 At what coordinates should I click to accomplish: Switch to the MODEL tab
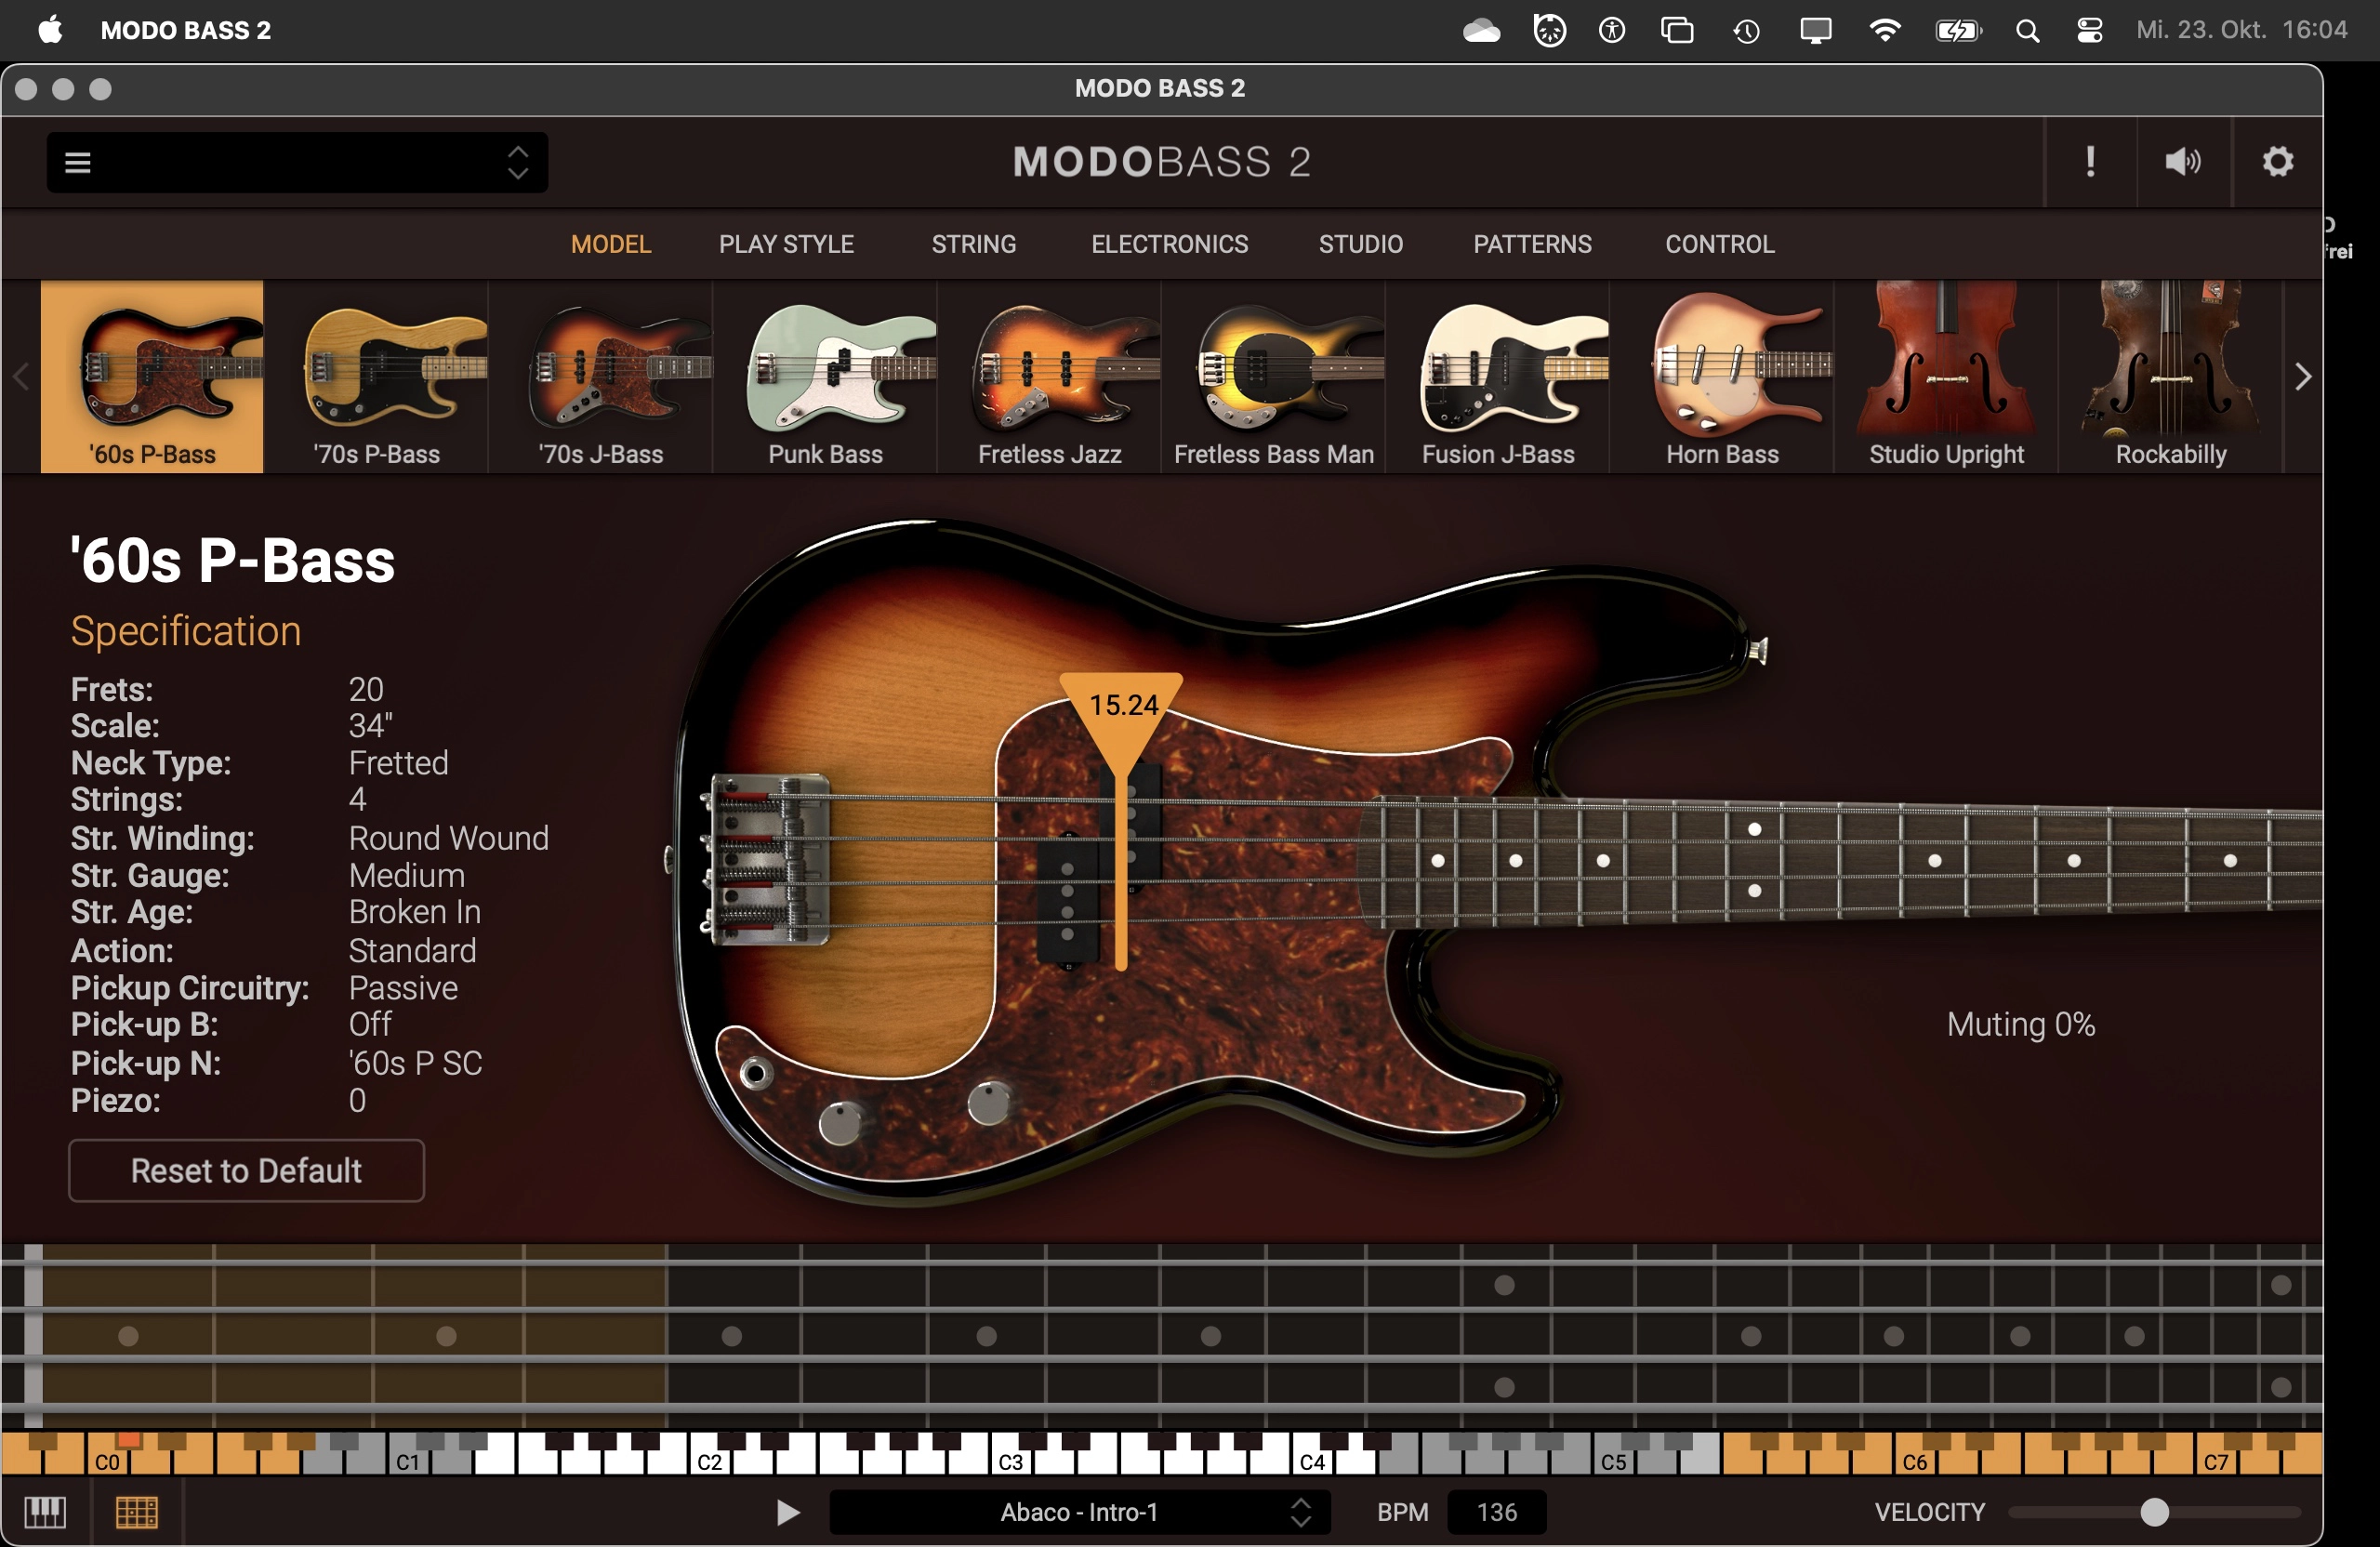tap(611, 244)
